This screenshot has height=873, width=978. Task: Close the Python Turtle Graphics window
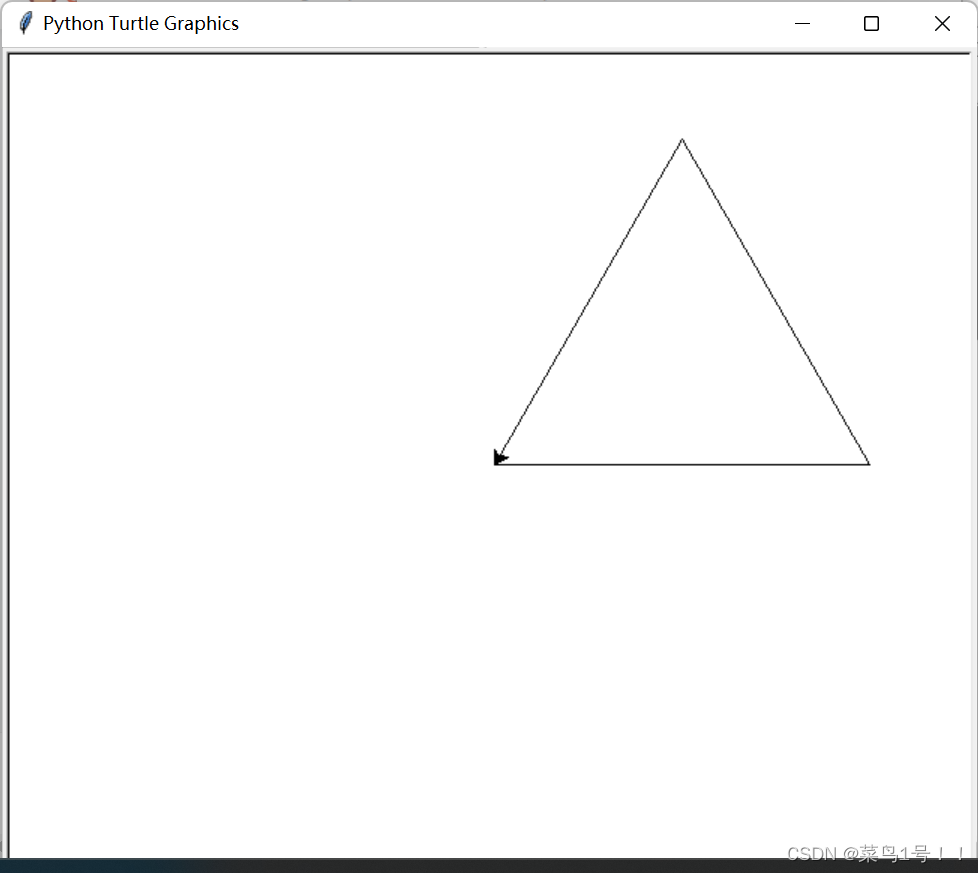click(942, 24)
